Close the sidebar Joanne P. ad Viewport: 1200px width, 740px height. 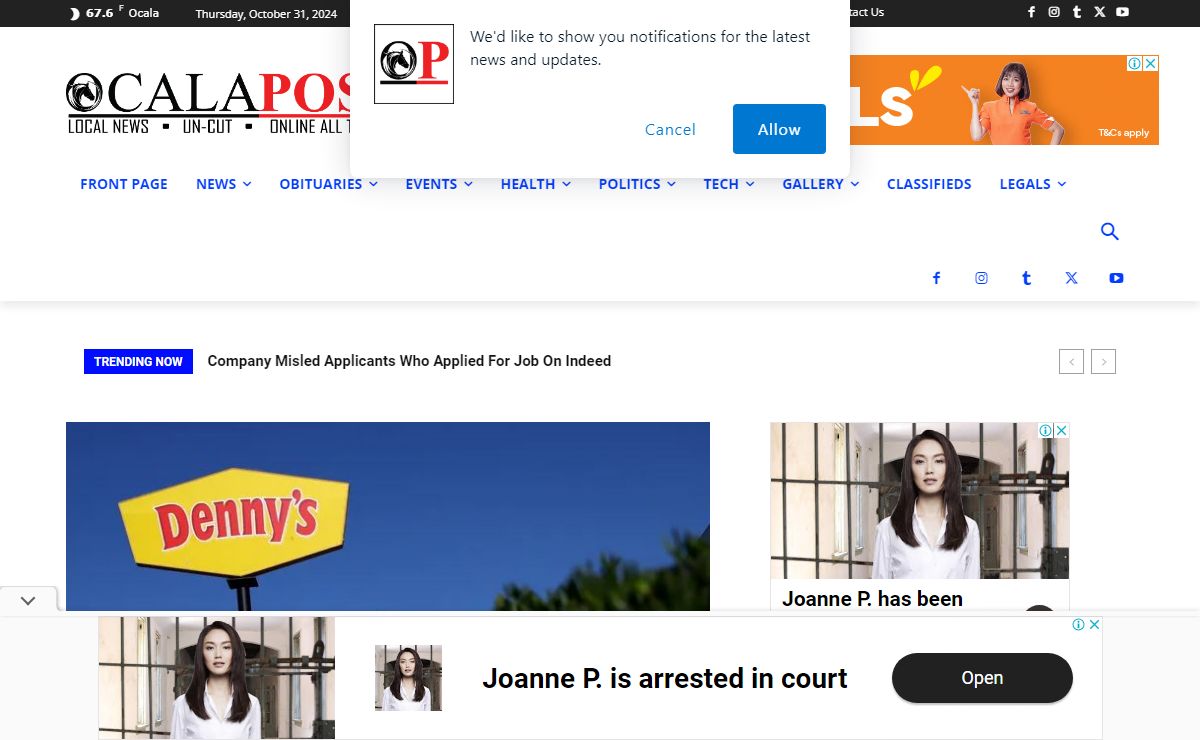[x=1061, y=430]
